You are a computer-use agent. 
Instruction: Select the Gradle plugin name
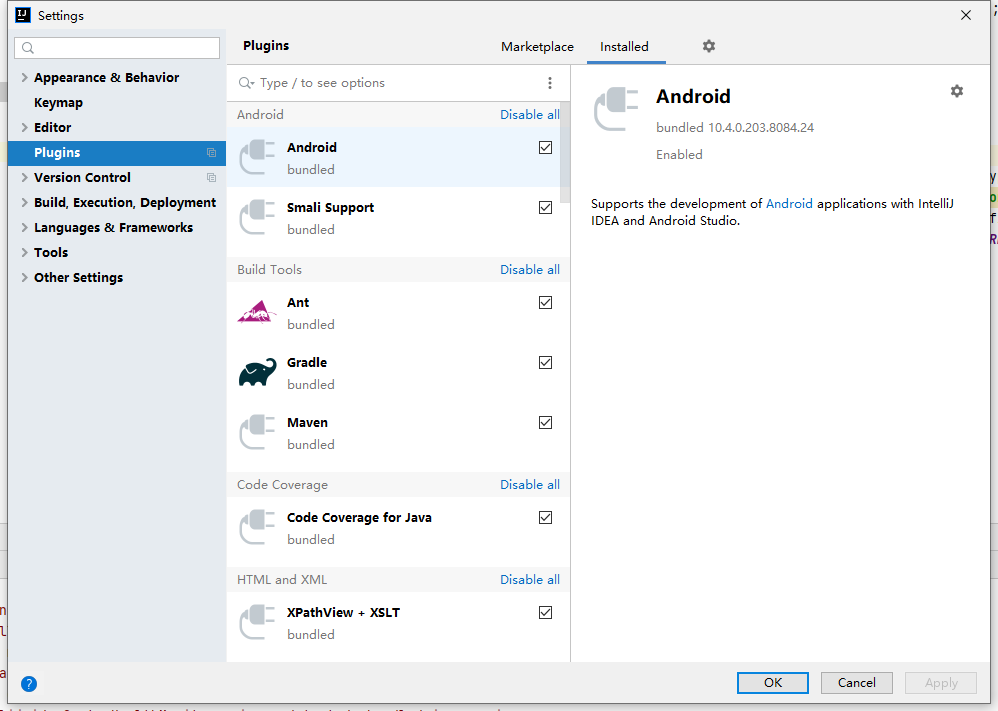coord(307,362)
